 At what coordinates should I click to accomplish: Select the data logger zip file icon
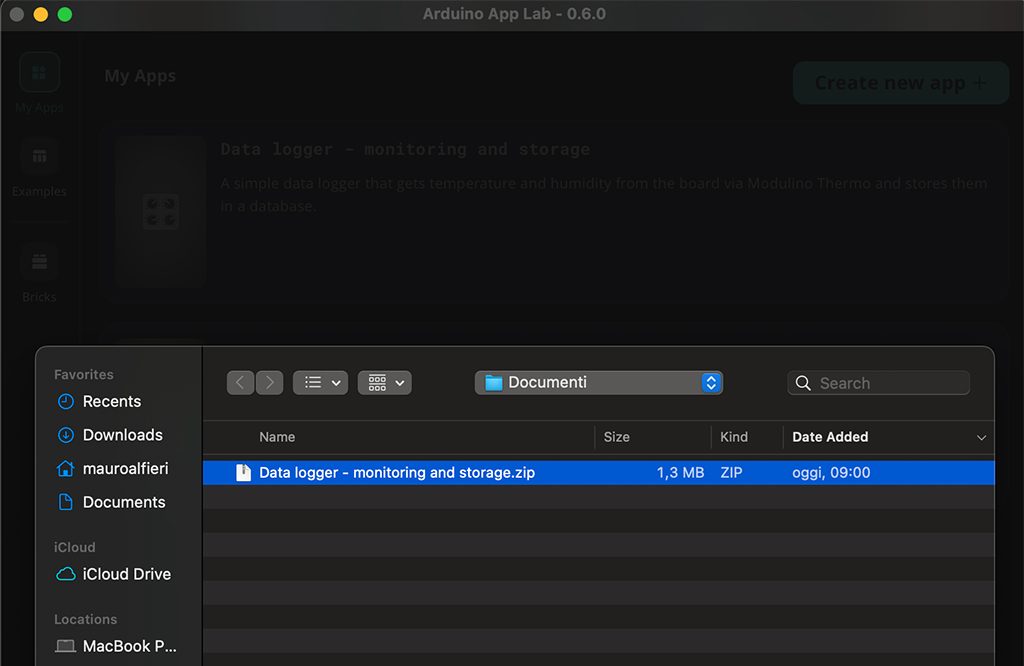pyautogui.click(x=243, y=472)
